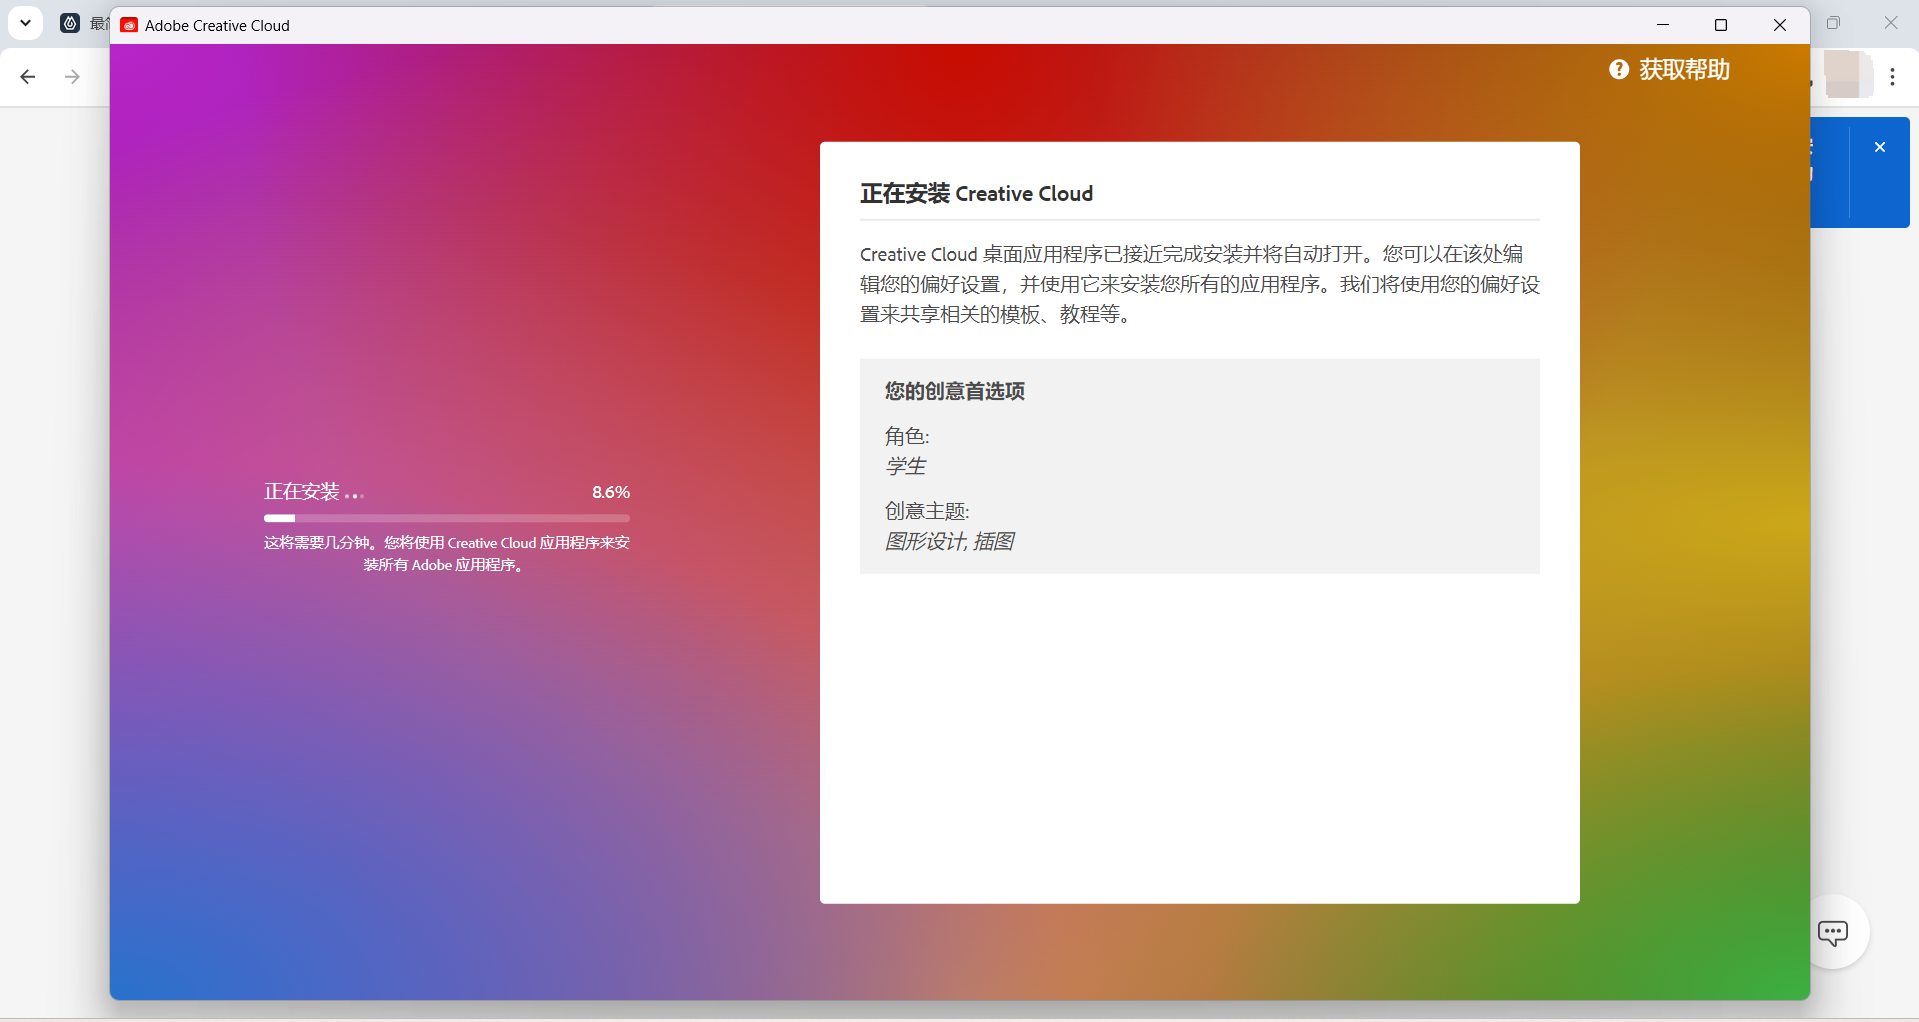This screenshot has width=1919, height=1022.
Task: Maximize the Adobe Creative Cloud installer window
Action: tap(1721, 25)
